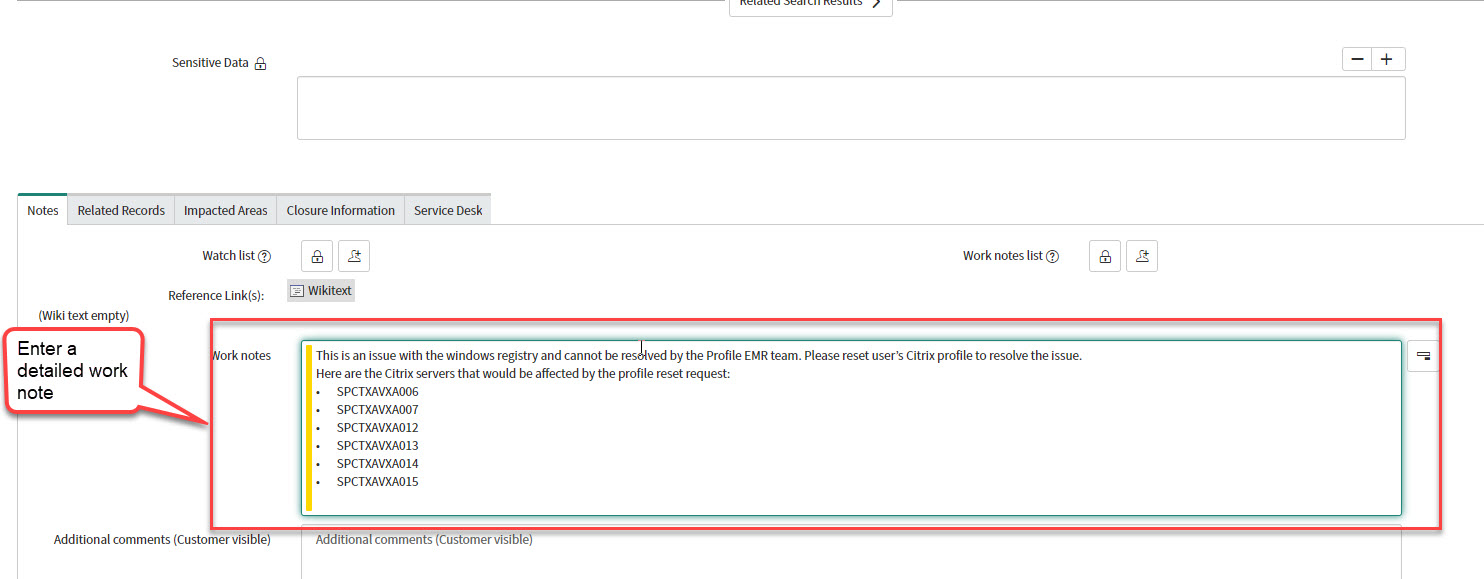Collapse Sensitive Data field with minus button
Image resolution: width=1484 pixels, height=579 pixels.
(x=1357, y=59)
